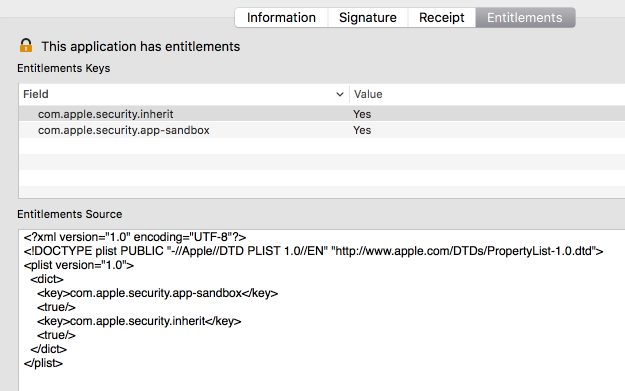Click the plist version="1.0" line
625x391 pixels.
click(79, 265)
